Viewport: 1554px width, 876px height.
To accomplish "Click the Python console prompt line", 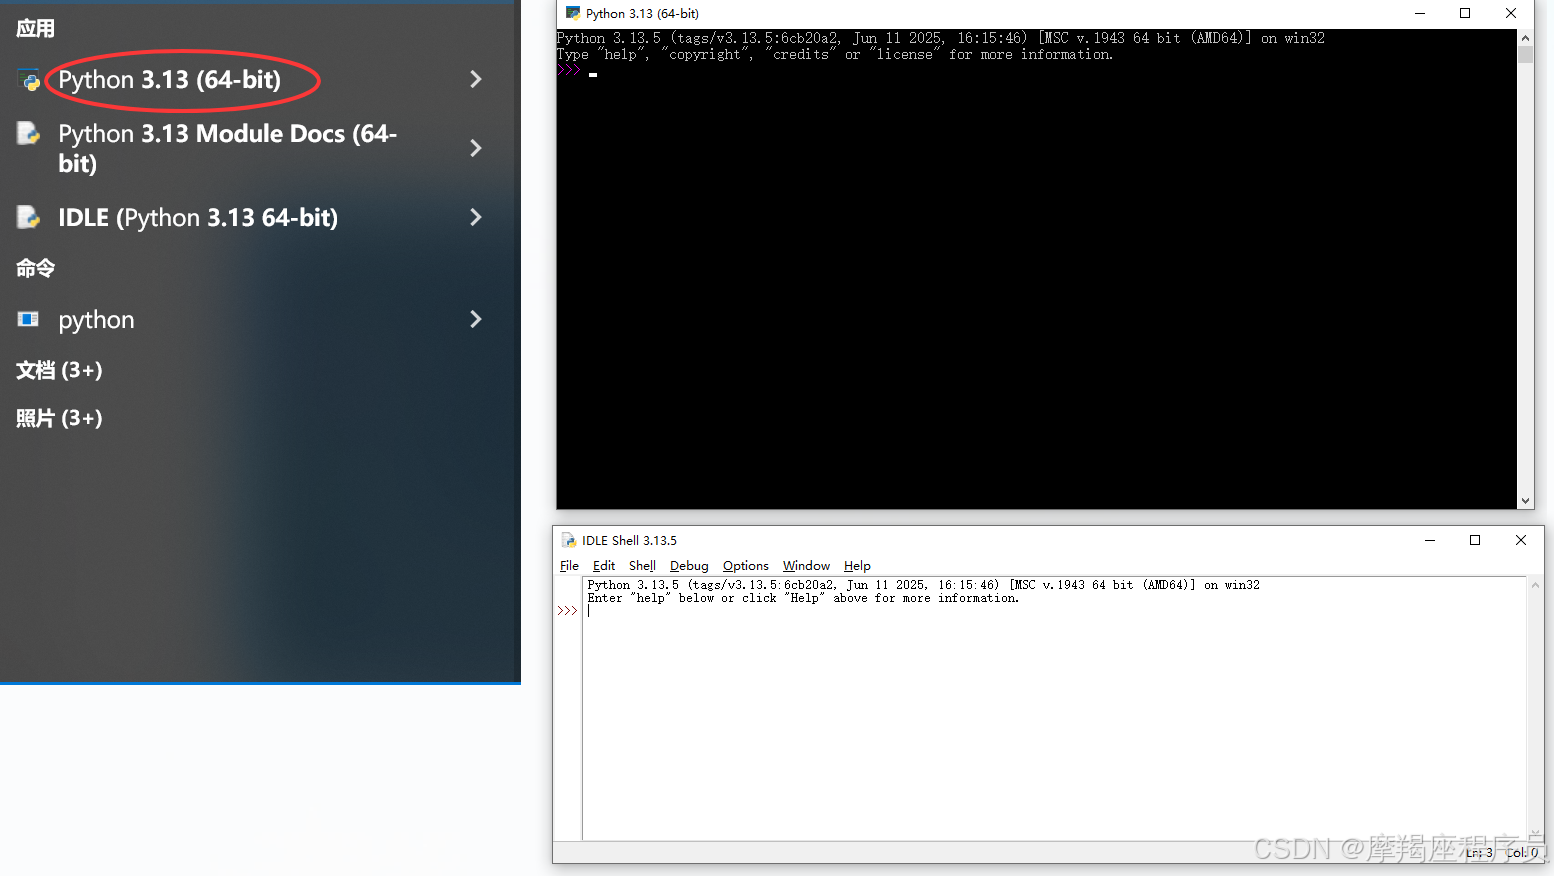I will pos(1036,71).
